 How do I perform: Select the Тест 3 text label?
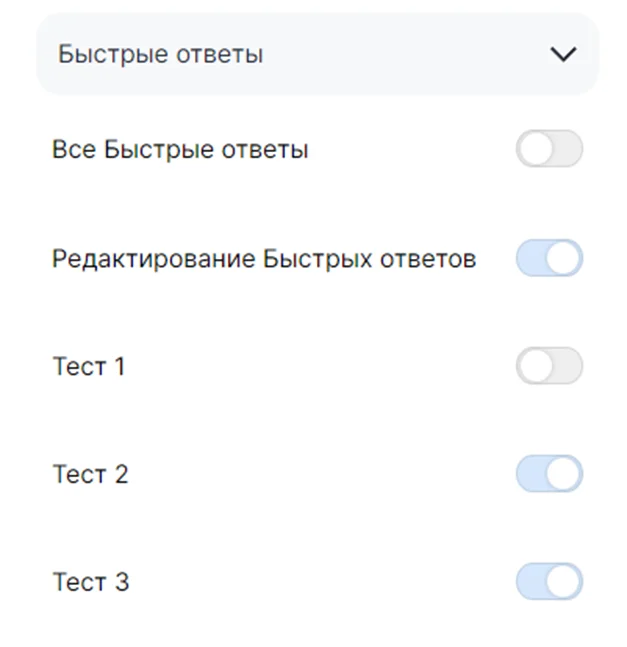point(90,582)
